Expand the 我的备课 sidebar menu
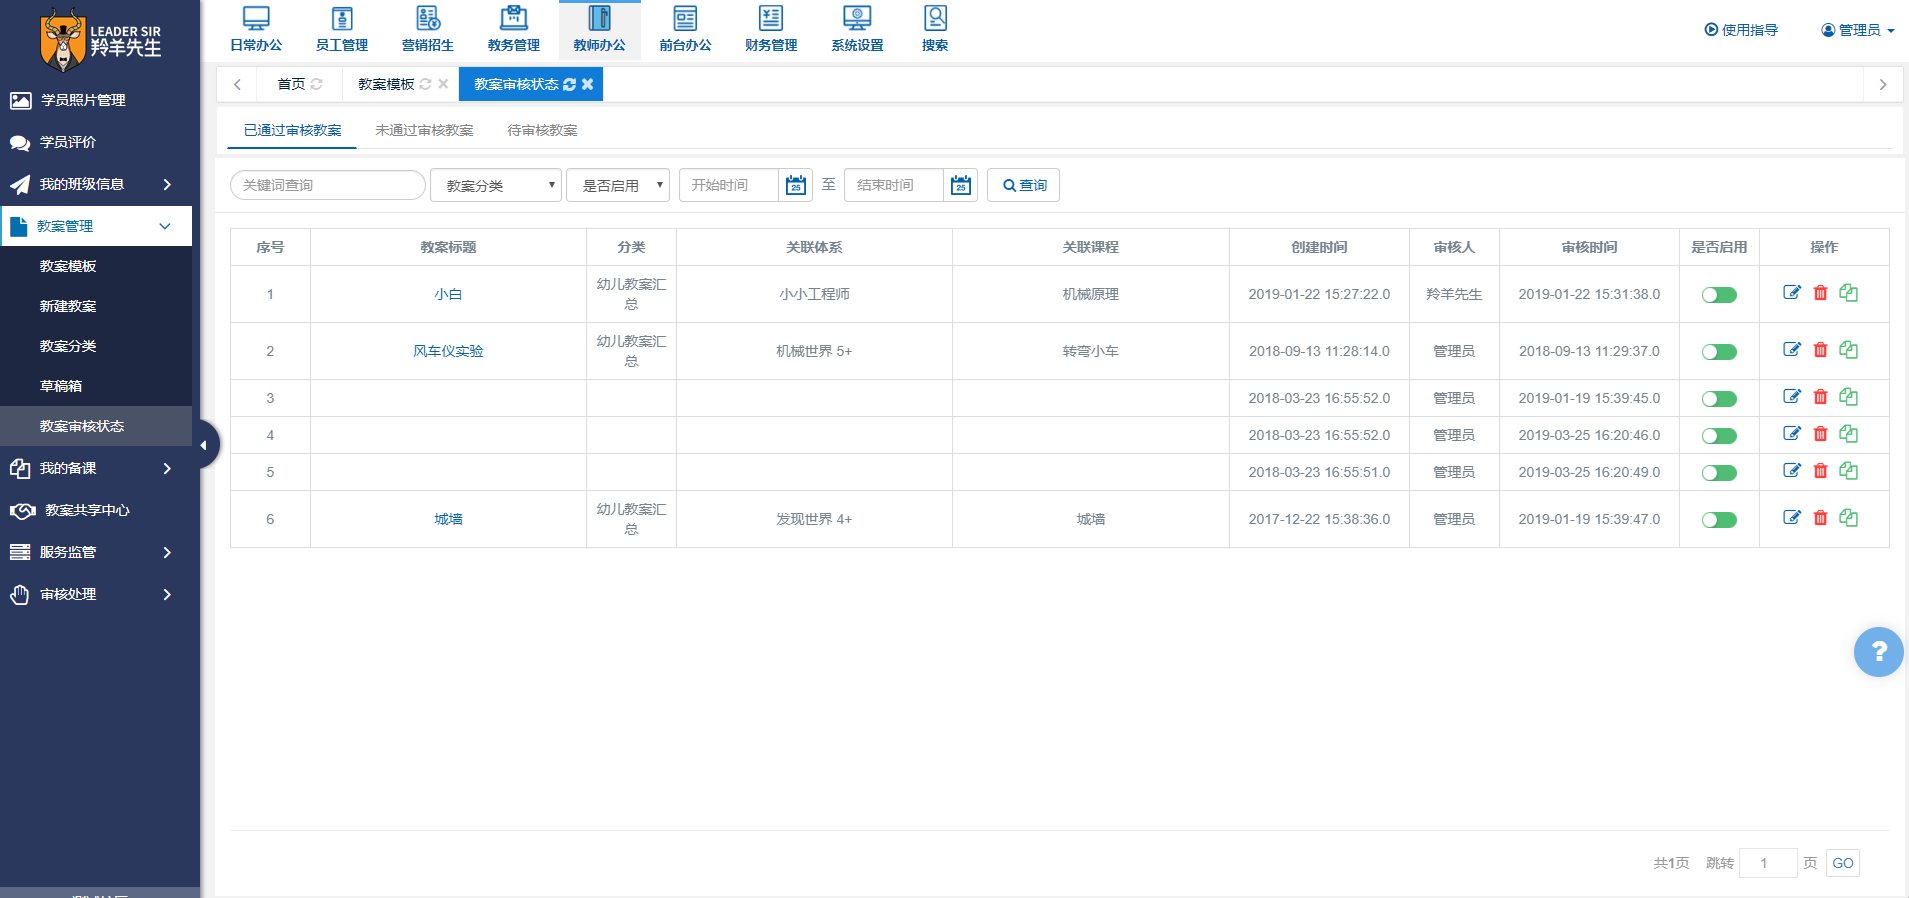Image resolution: width=1909 pixels, height=898 pixels. 96,468
